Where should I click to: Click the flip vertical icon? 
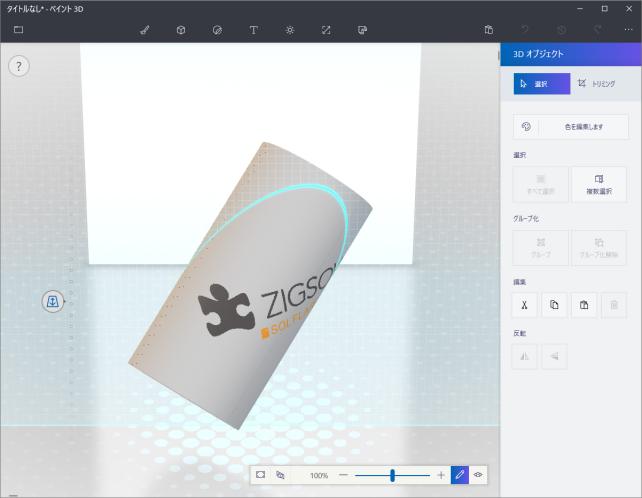554,356
